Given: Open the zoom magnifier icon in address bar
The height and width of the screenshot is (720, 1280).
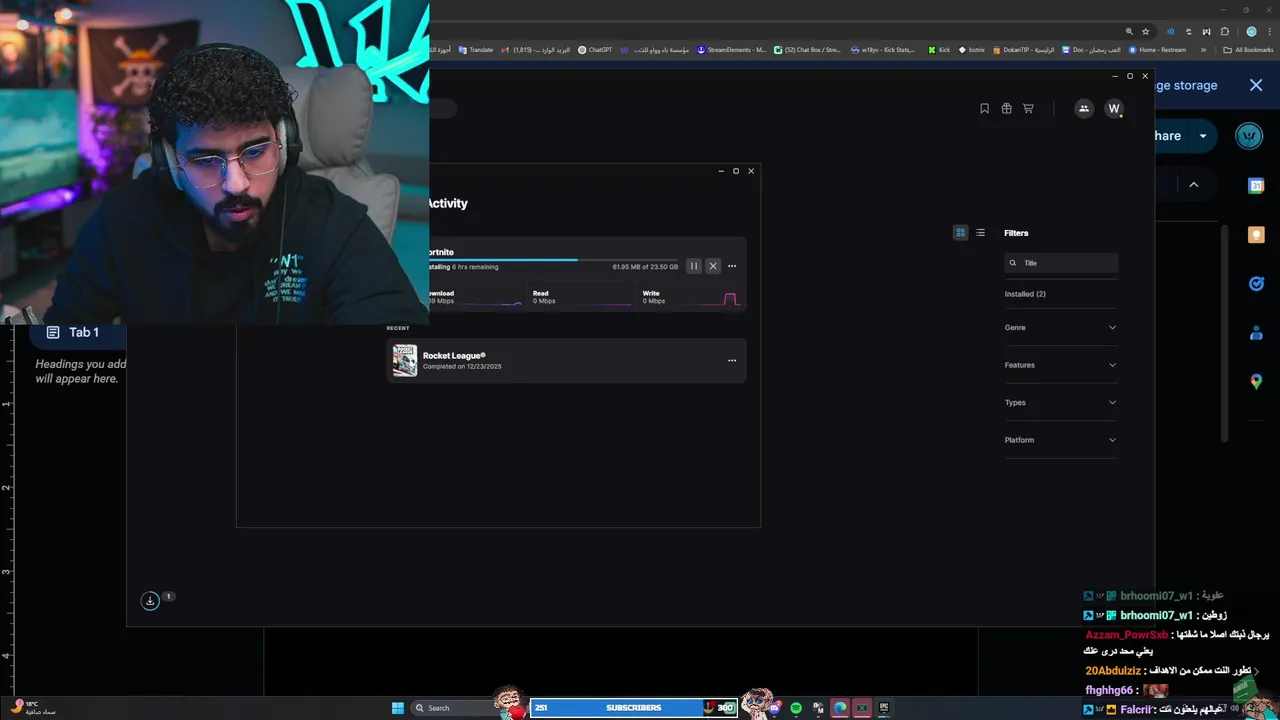Looking at the screenshot, I should point(1129,31).
